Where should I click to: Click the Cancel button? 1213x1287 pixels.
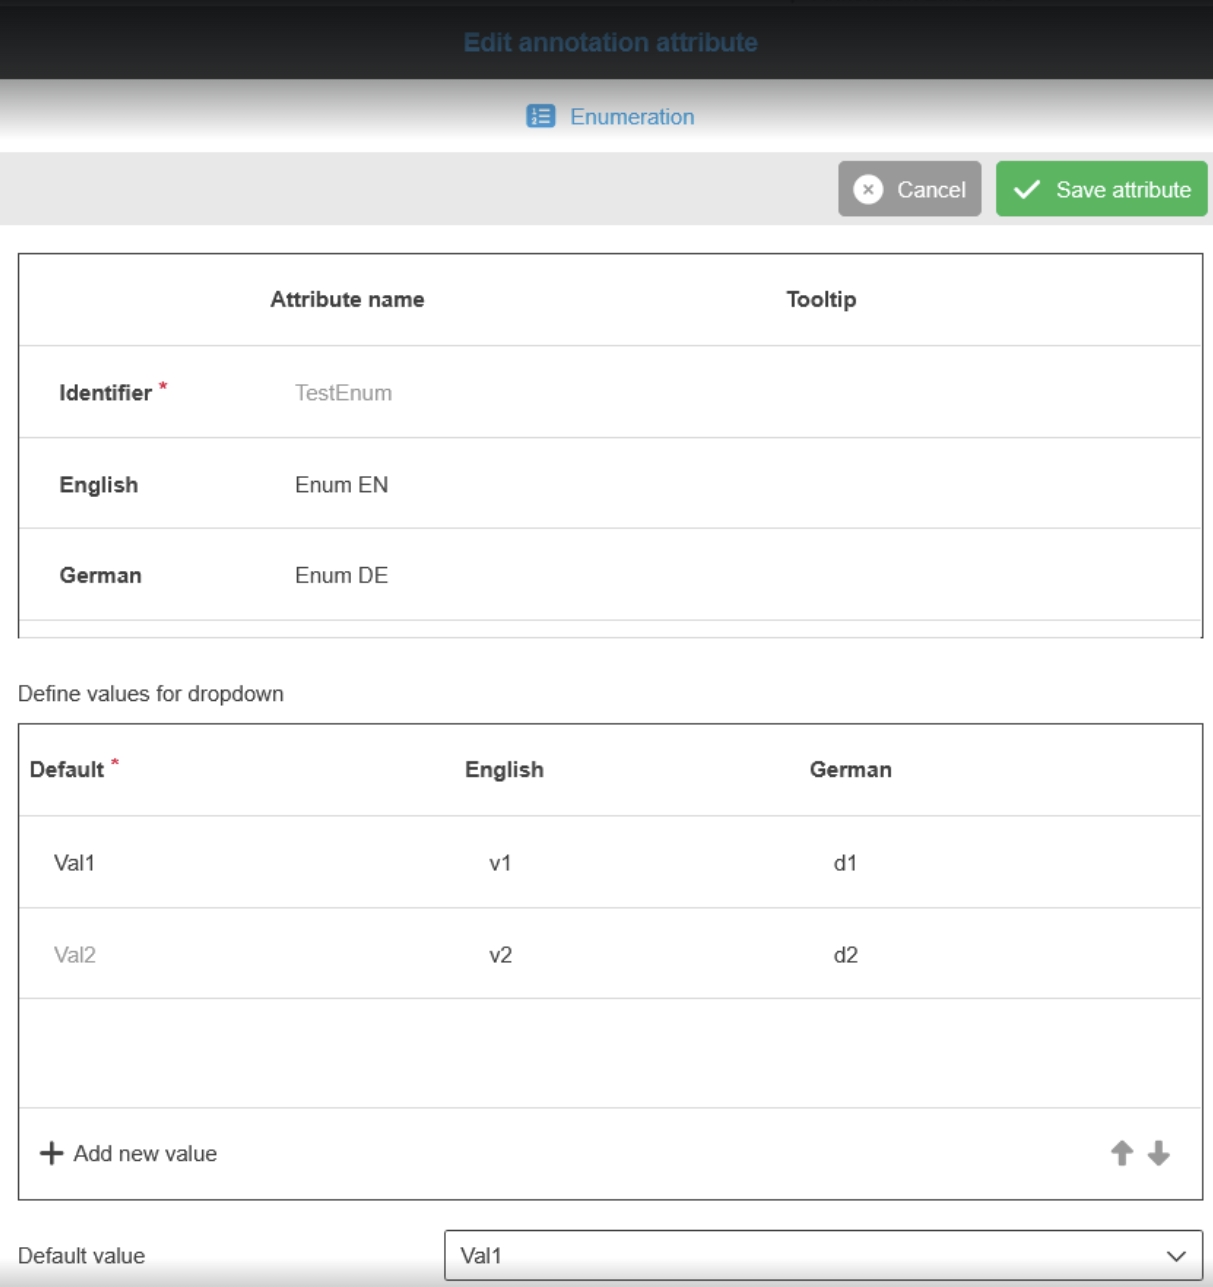pyautogui.click(x=909, y=189)
